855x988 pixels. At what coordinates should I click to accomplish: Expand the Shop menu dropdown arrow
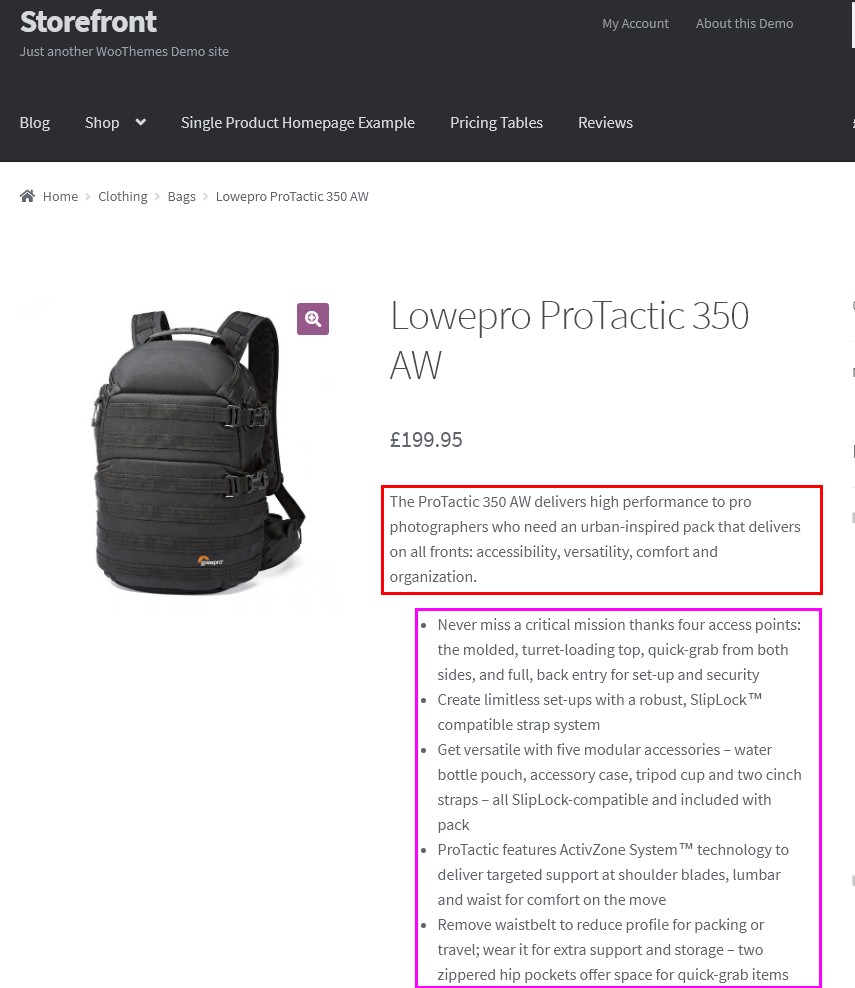141,122
